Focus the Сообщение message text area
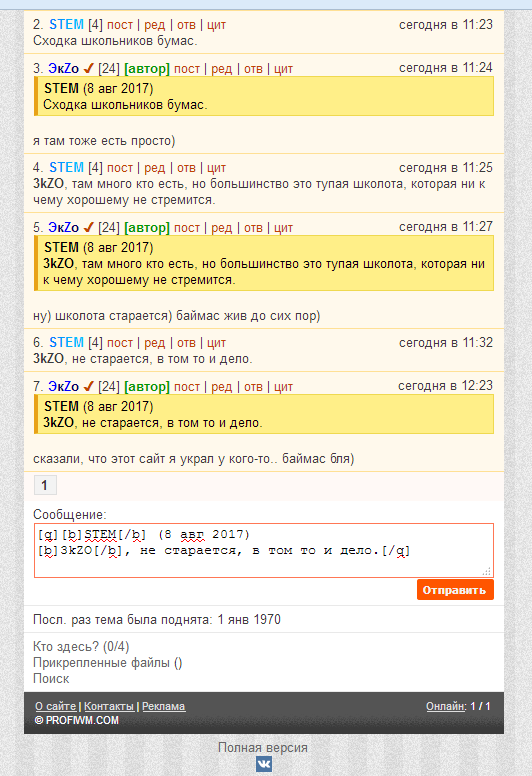The image size is (532, 776). coord(264,550)
